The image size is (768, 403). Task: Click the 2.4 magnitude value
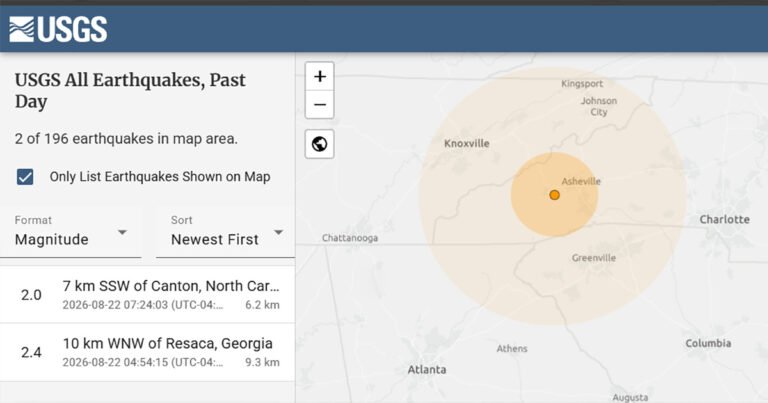tap(31, 352)
